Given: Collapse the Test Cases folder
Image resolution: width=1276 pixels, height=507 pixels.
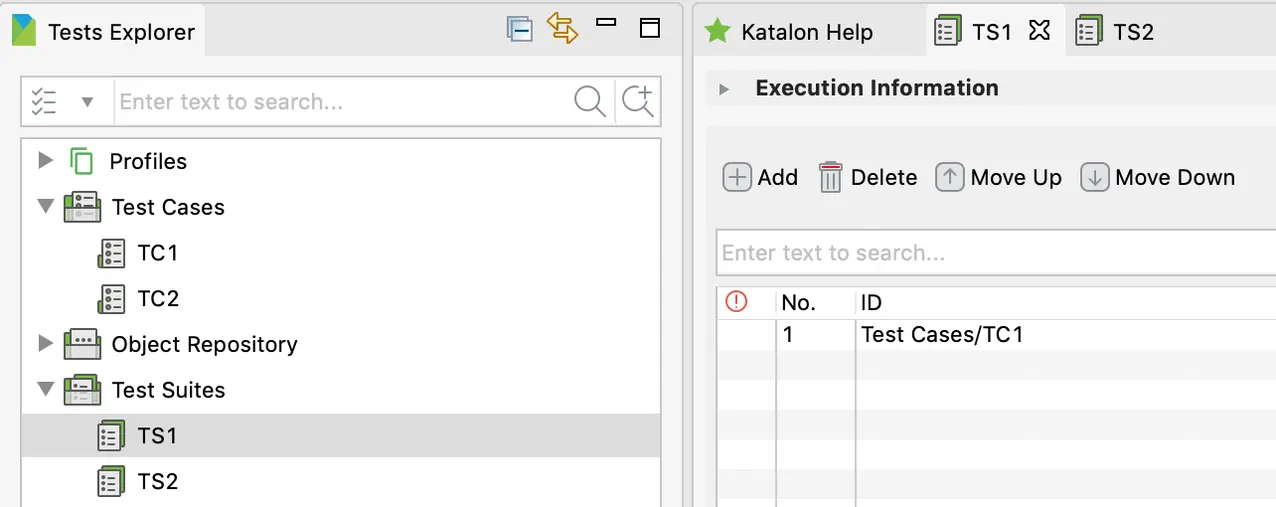Looking at the screenshot, I should (44, 207).
